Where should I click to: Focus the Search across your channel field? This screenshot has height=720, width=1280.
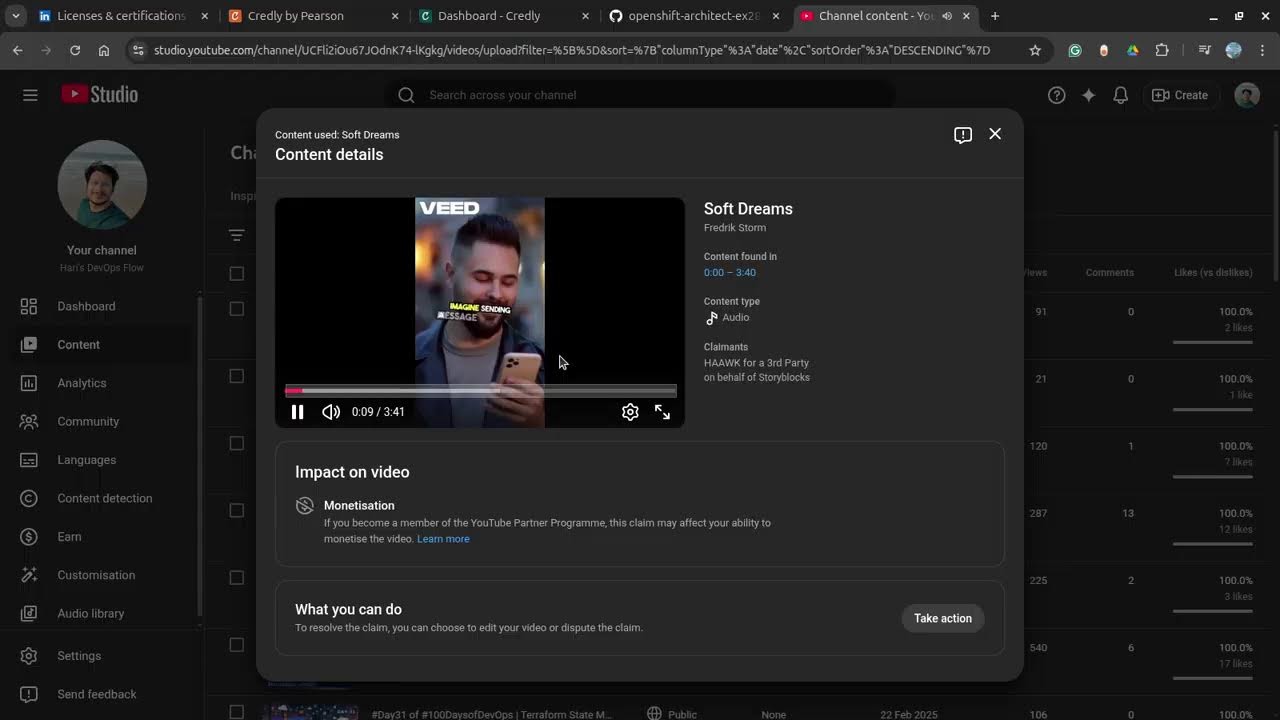[x=640, y=95]
